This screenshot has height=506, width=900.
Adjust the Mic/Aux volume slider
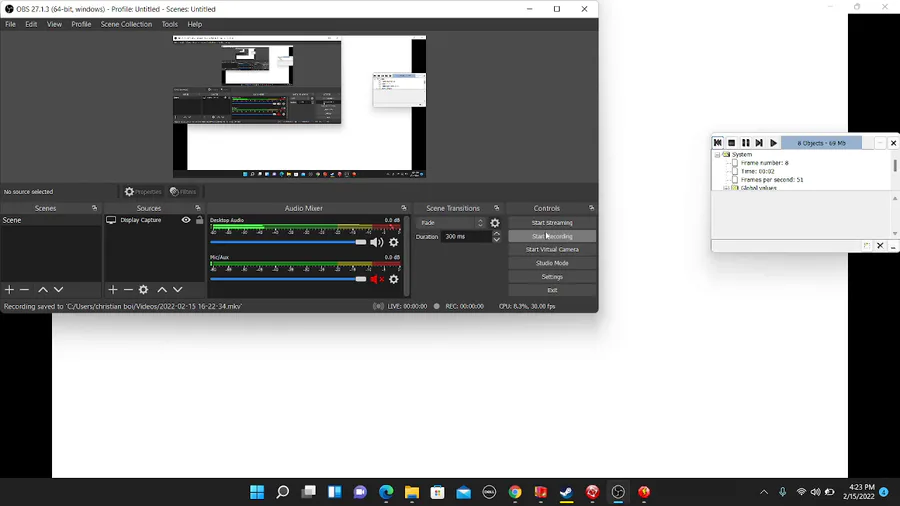[288, 279]
